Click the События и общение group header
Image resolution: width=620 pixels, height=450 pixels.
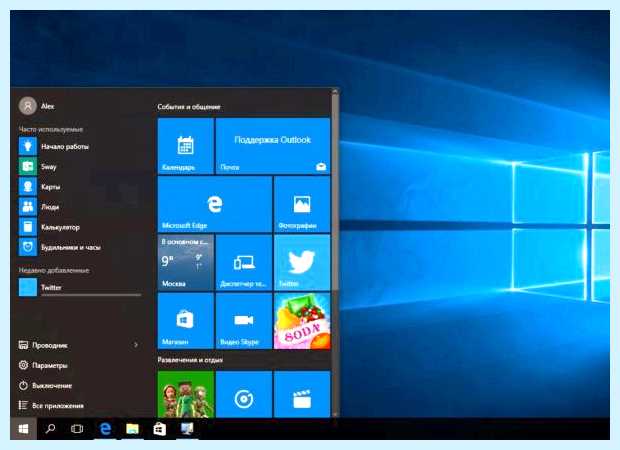click(189, 107)
